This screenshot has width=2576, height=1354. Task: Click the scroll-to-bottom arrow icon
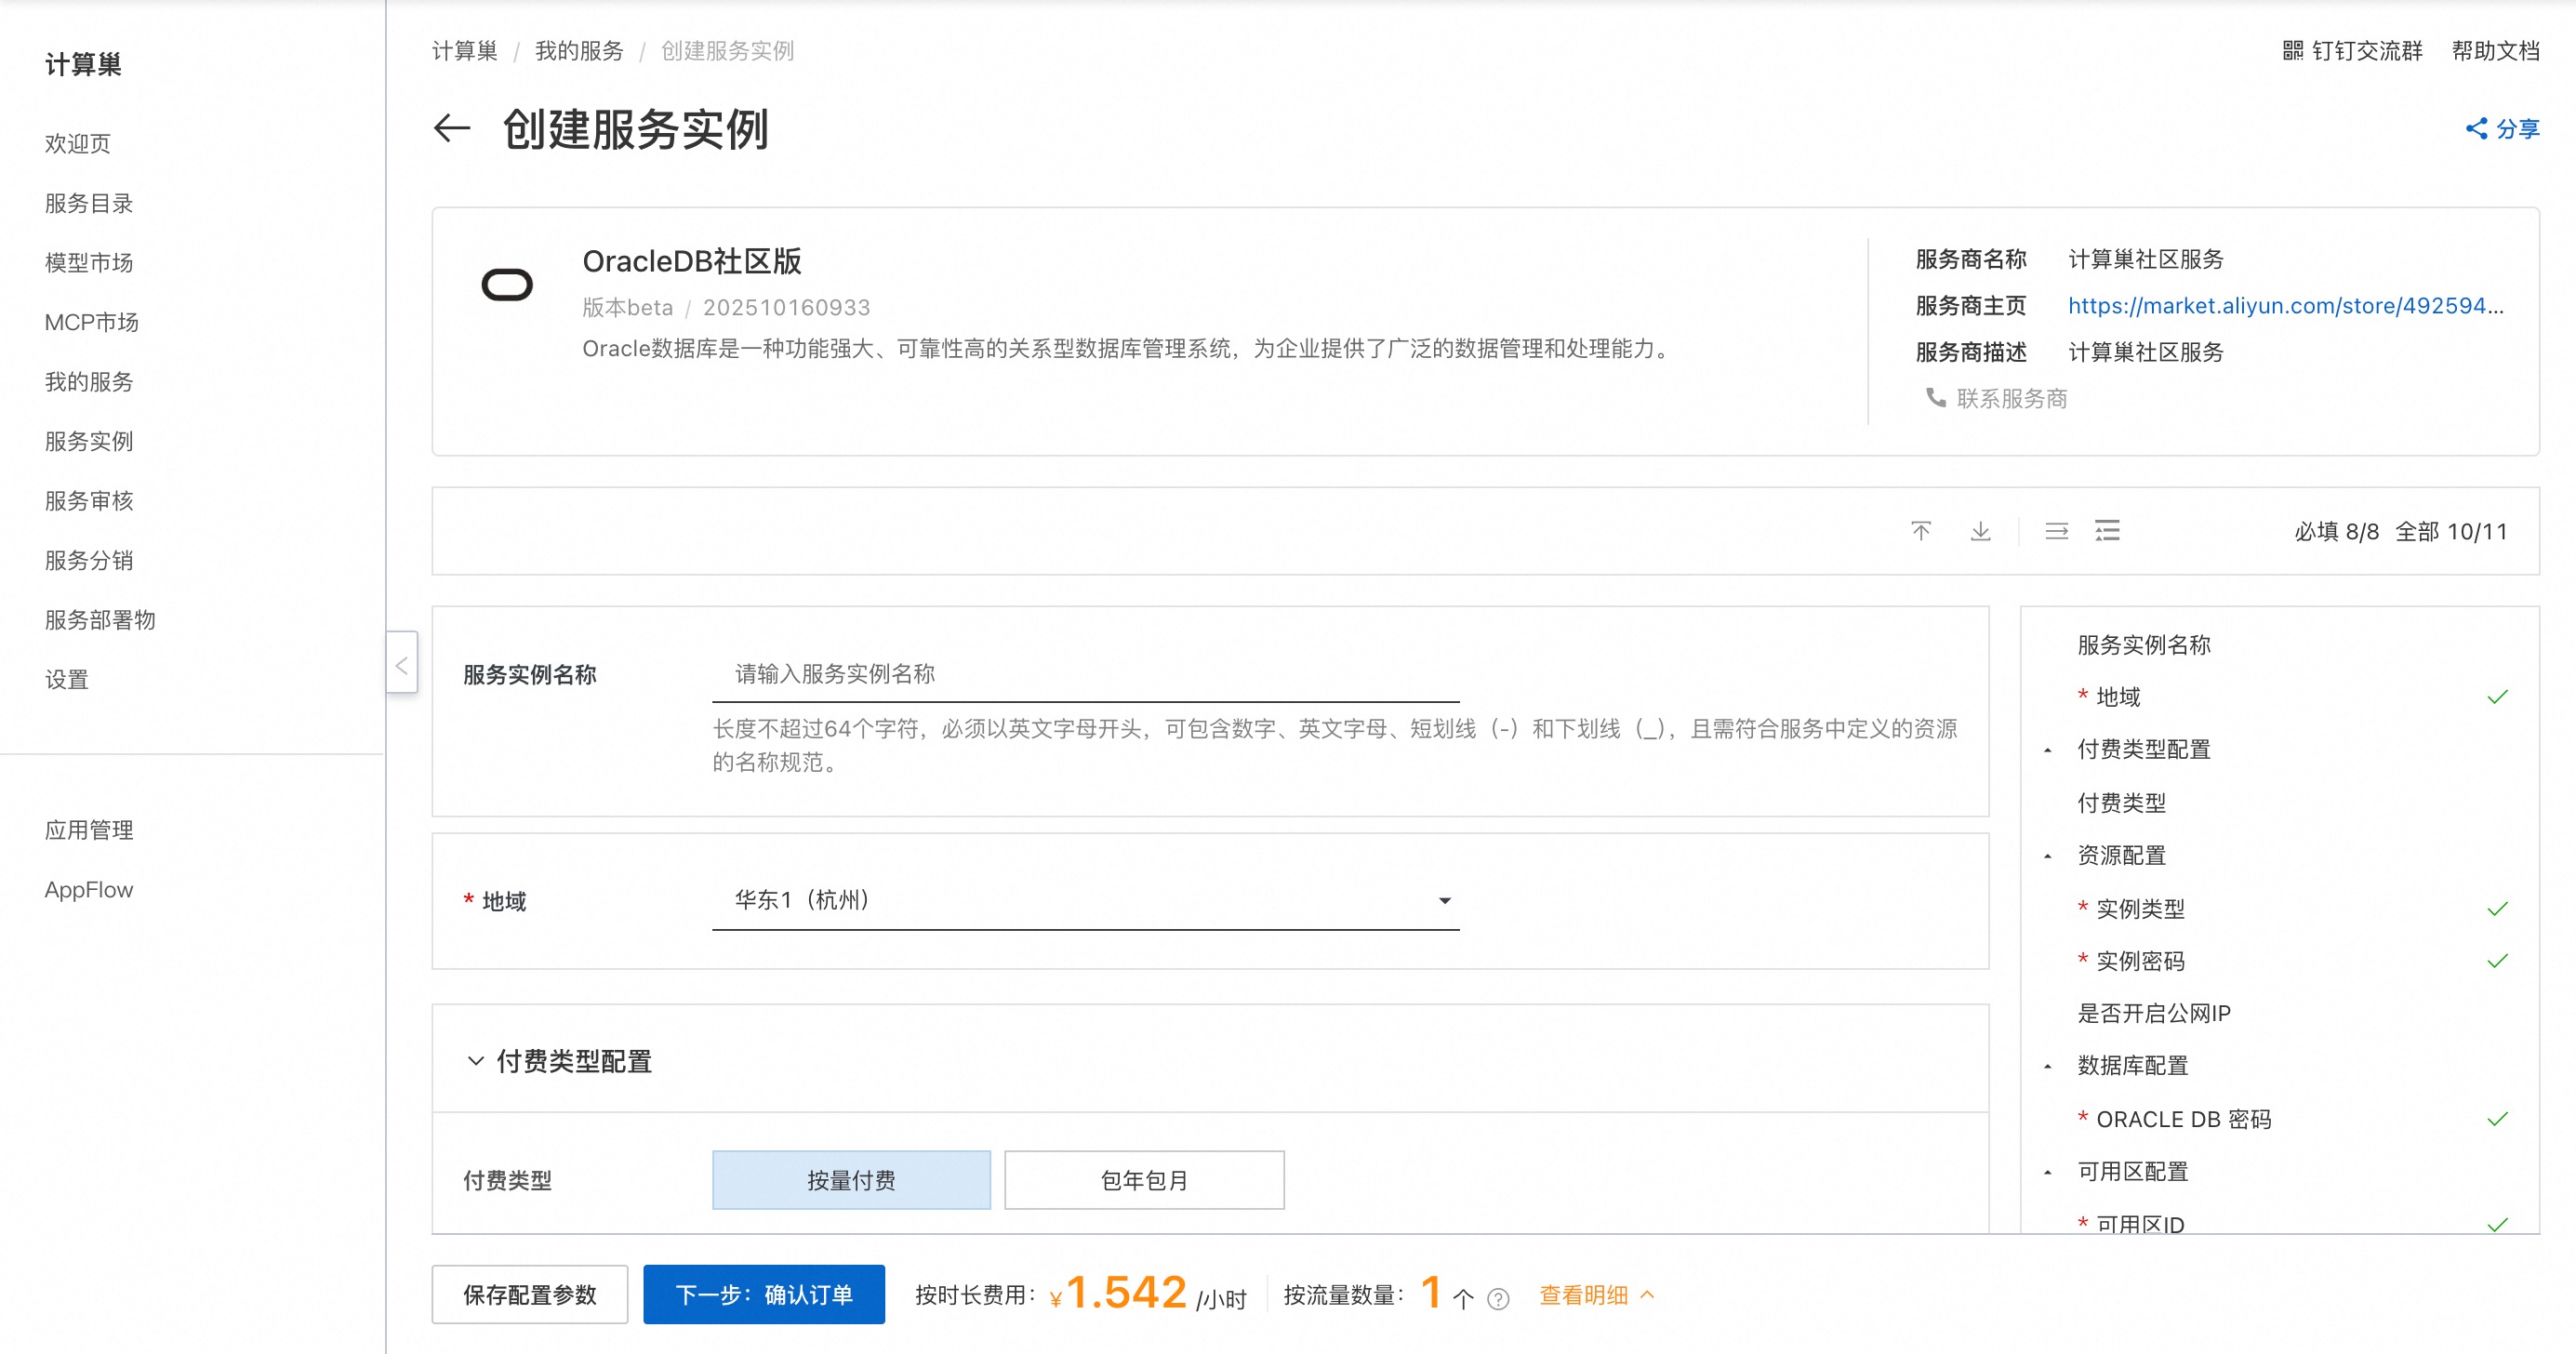[x=1980, y=531]
